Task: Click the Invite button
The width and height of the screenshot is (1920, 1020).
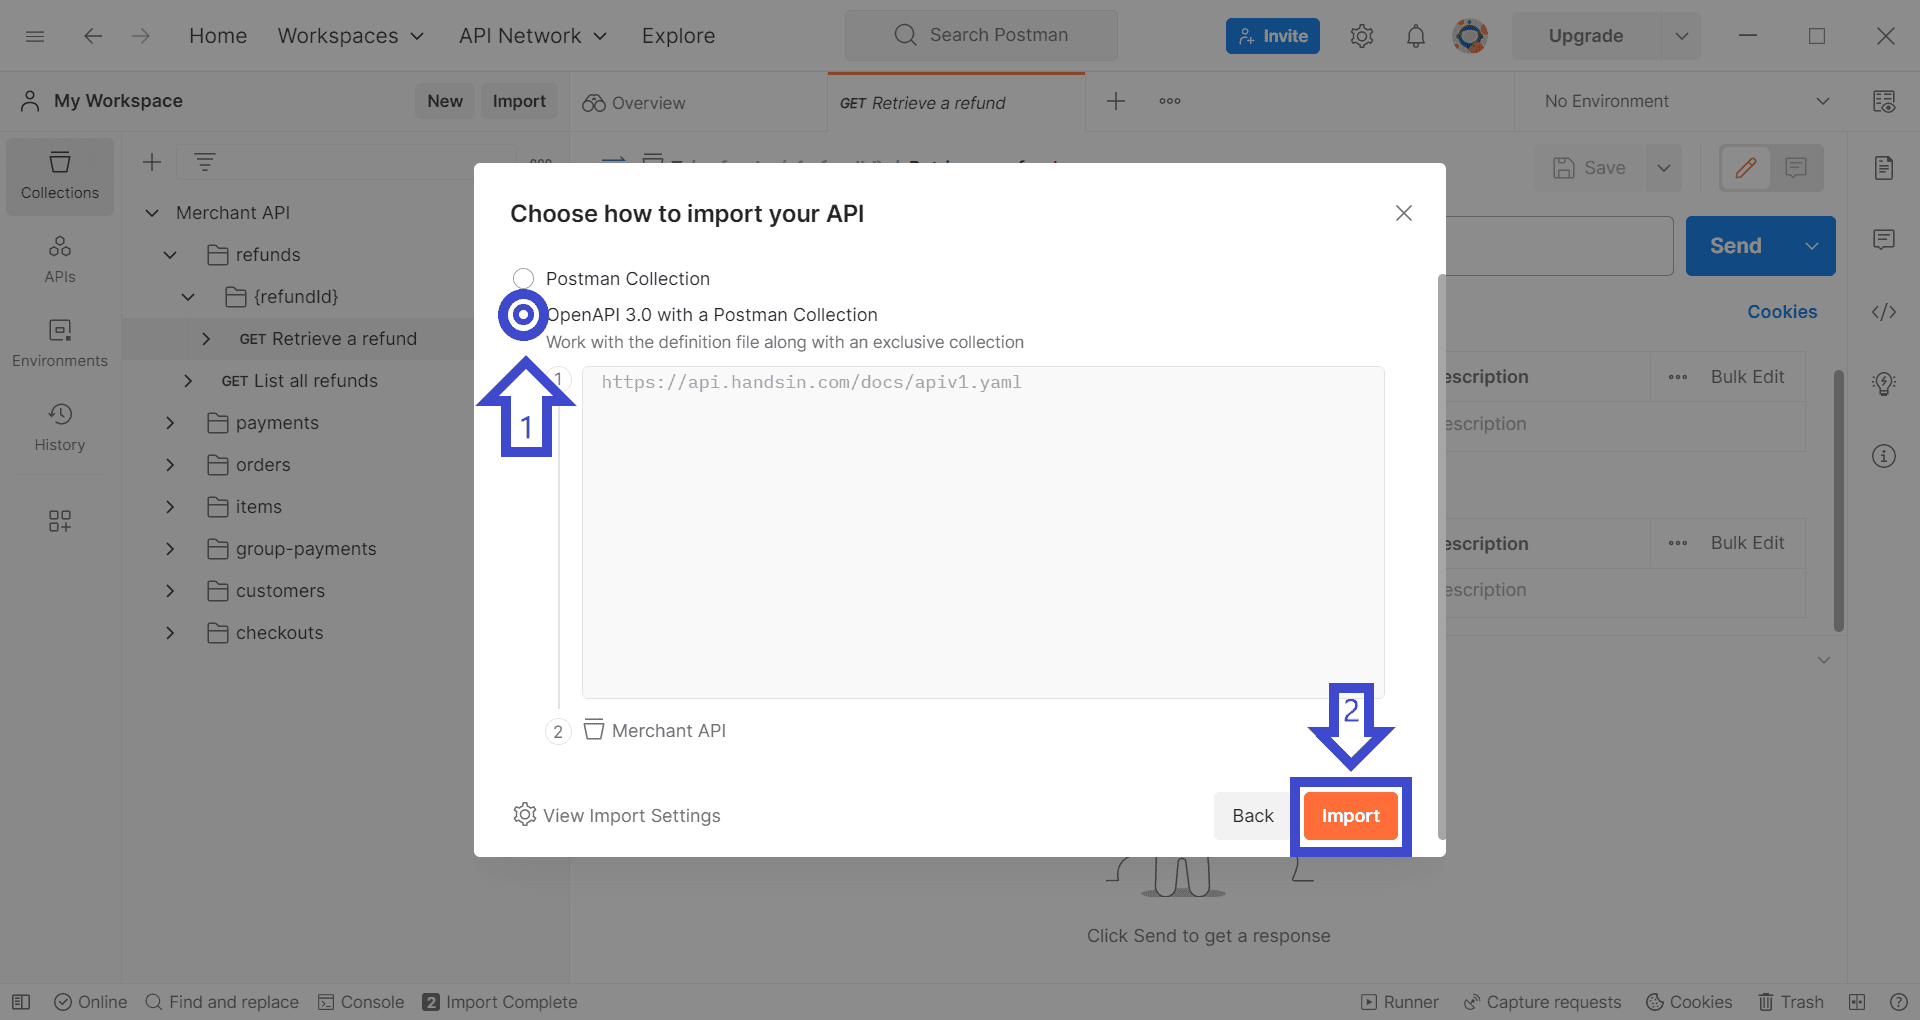Action: 1273,36
